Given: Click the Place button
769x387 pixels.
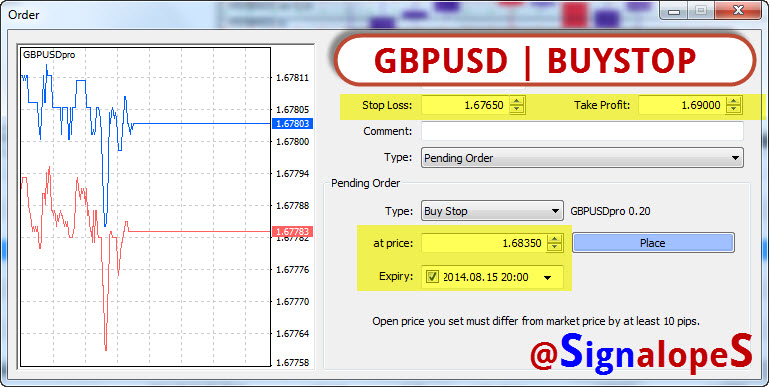Looking at the screenshot, I should [x=653, y=243].
